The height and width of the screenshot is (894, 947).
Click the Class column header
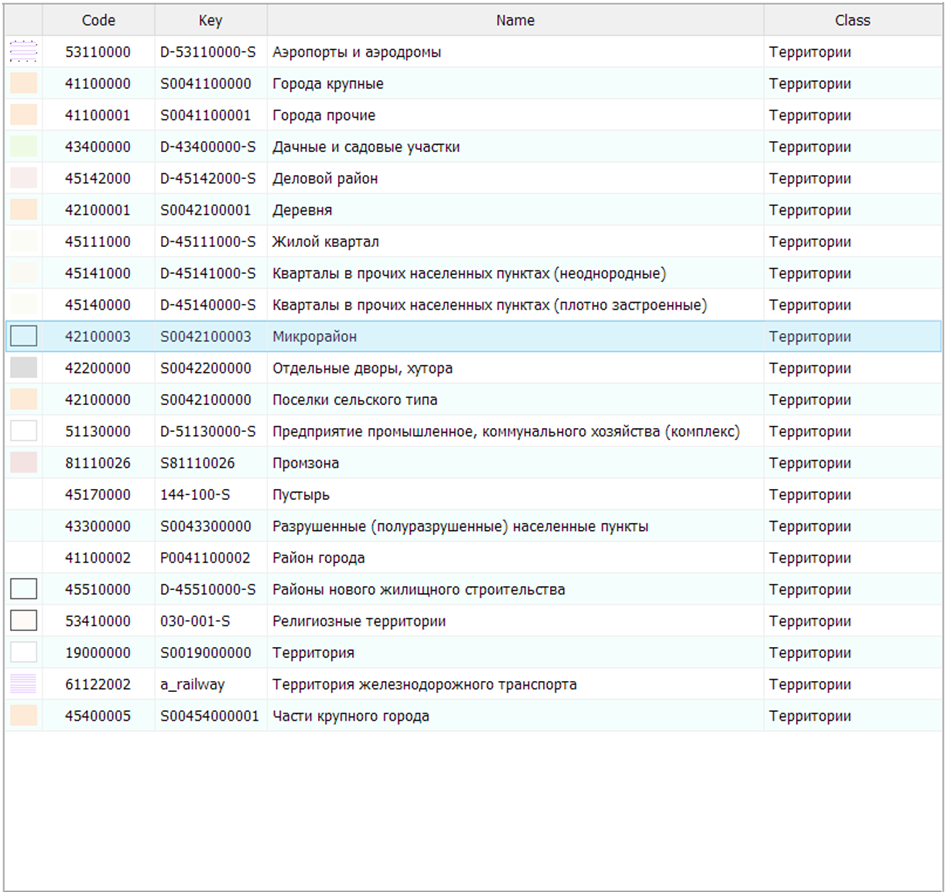(x=852, y=20)
